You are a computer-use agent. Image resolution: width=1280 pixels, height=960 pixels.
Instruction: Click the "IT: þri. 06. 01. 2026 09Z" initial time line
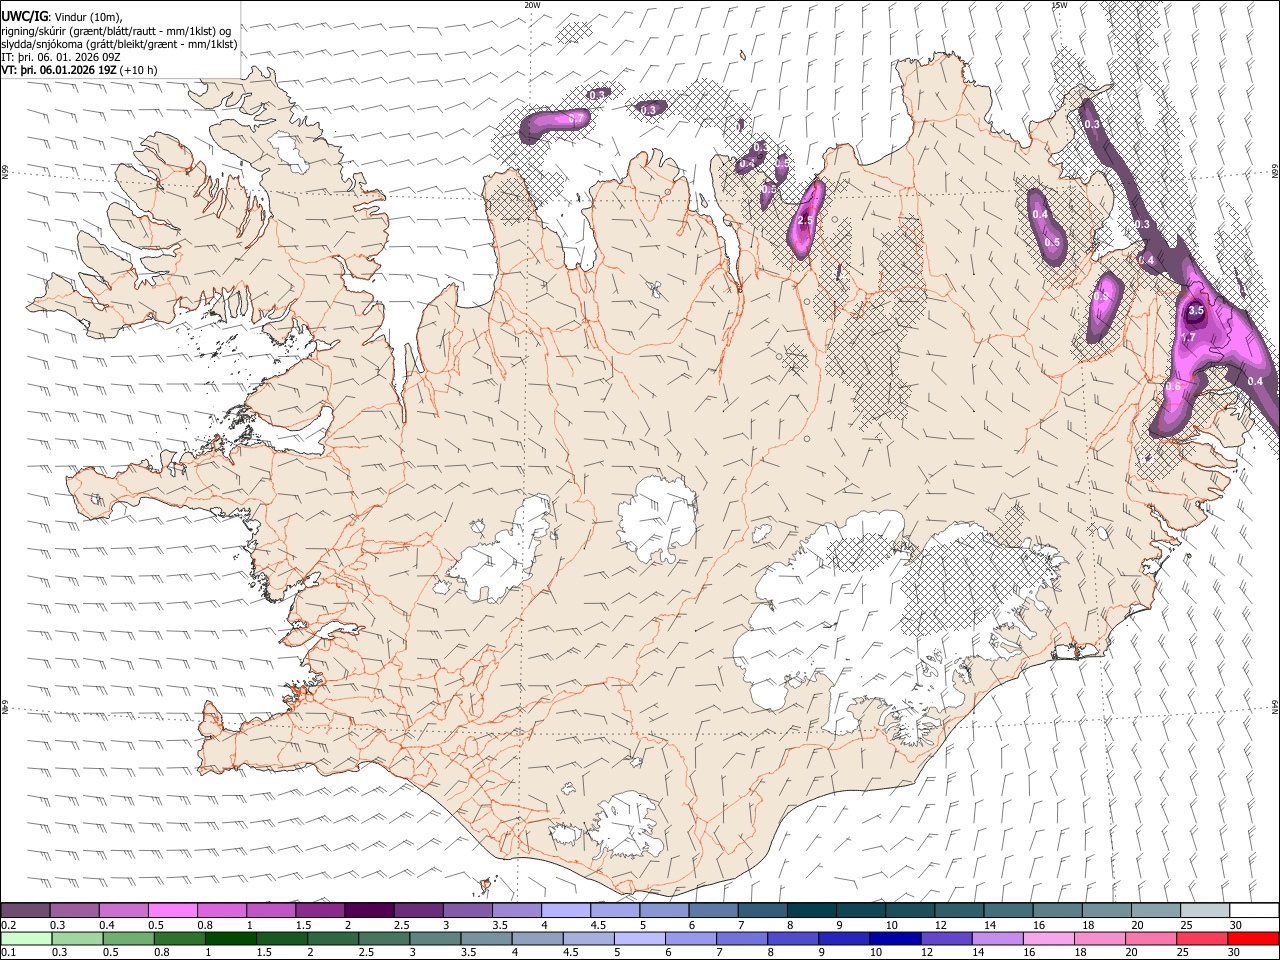pos(61,57)
